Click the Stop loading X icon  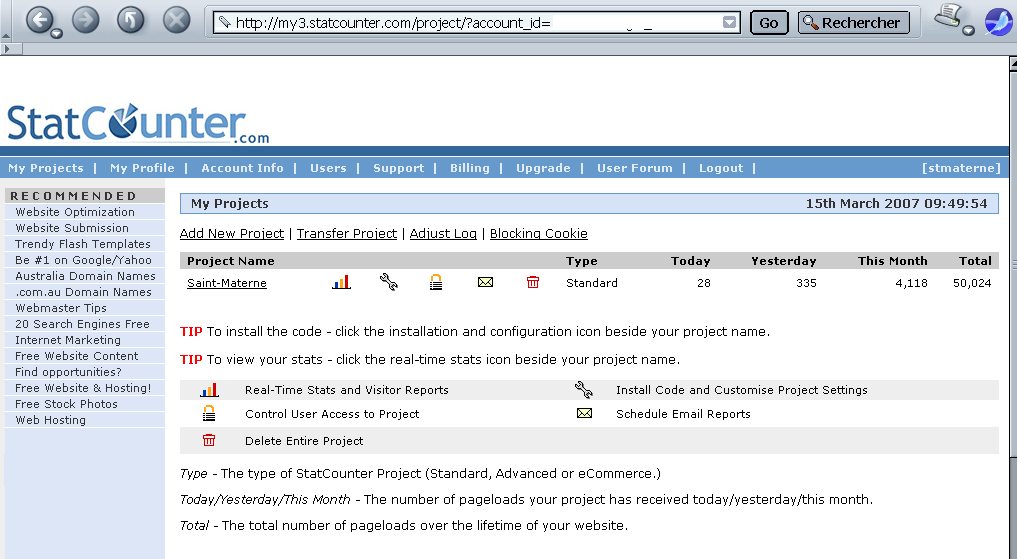[x=176, y=20]
